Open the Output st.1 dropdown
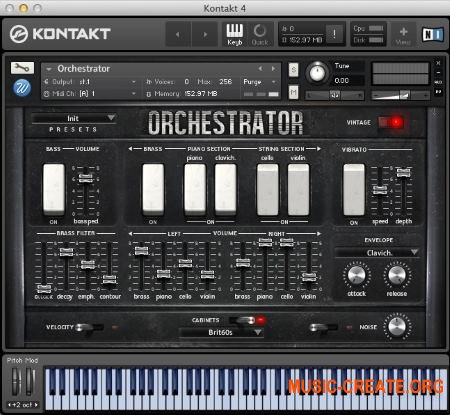This screenshot has width=450, height=415. tap(91, 82)
